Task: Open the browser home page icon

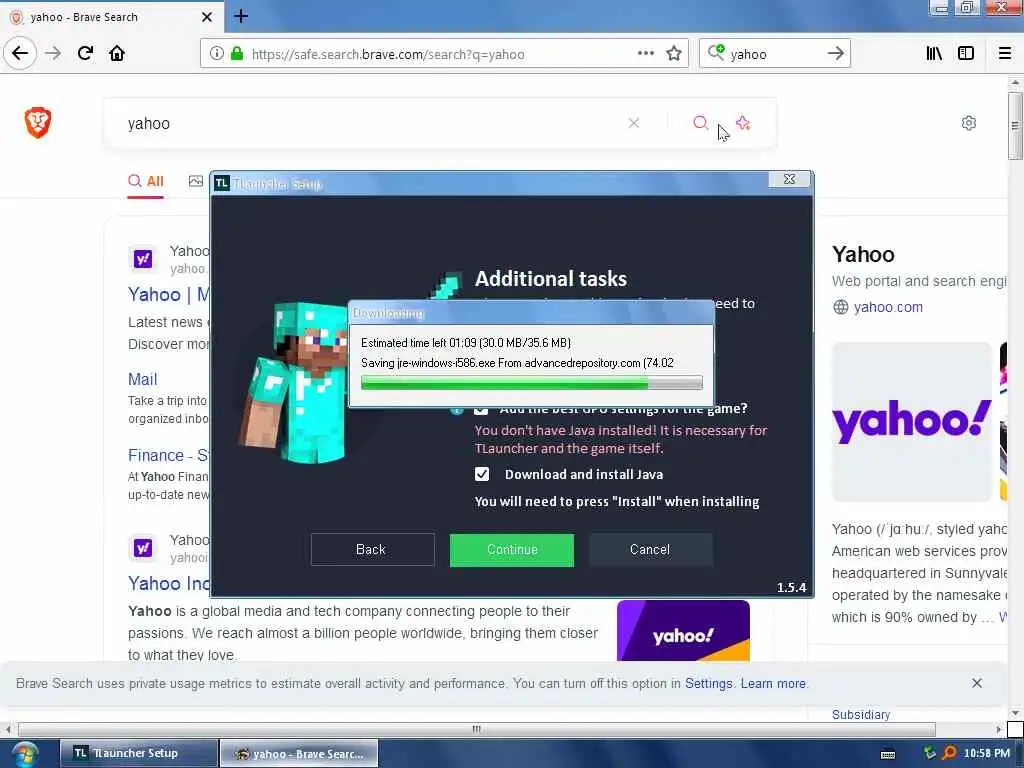Action: (117, 53)
